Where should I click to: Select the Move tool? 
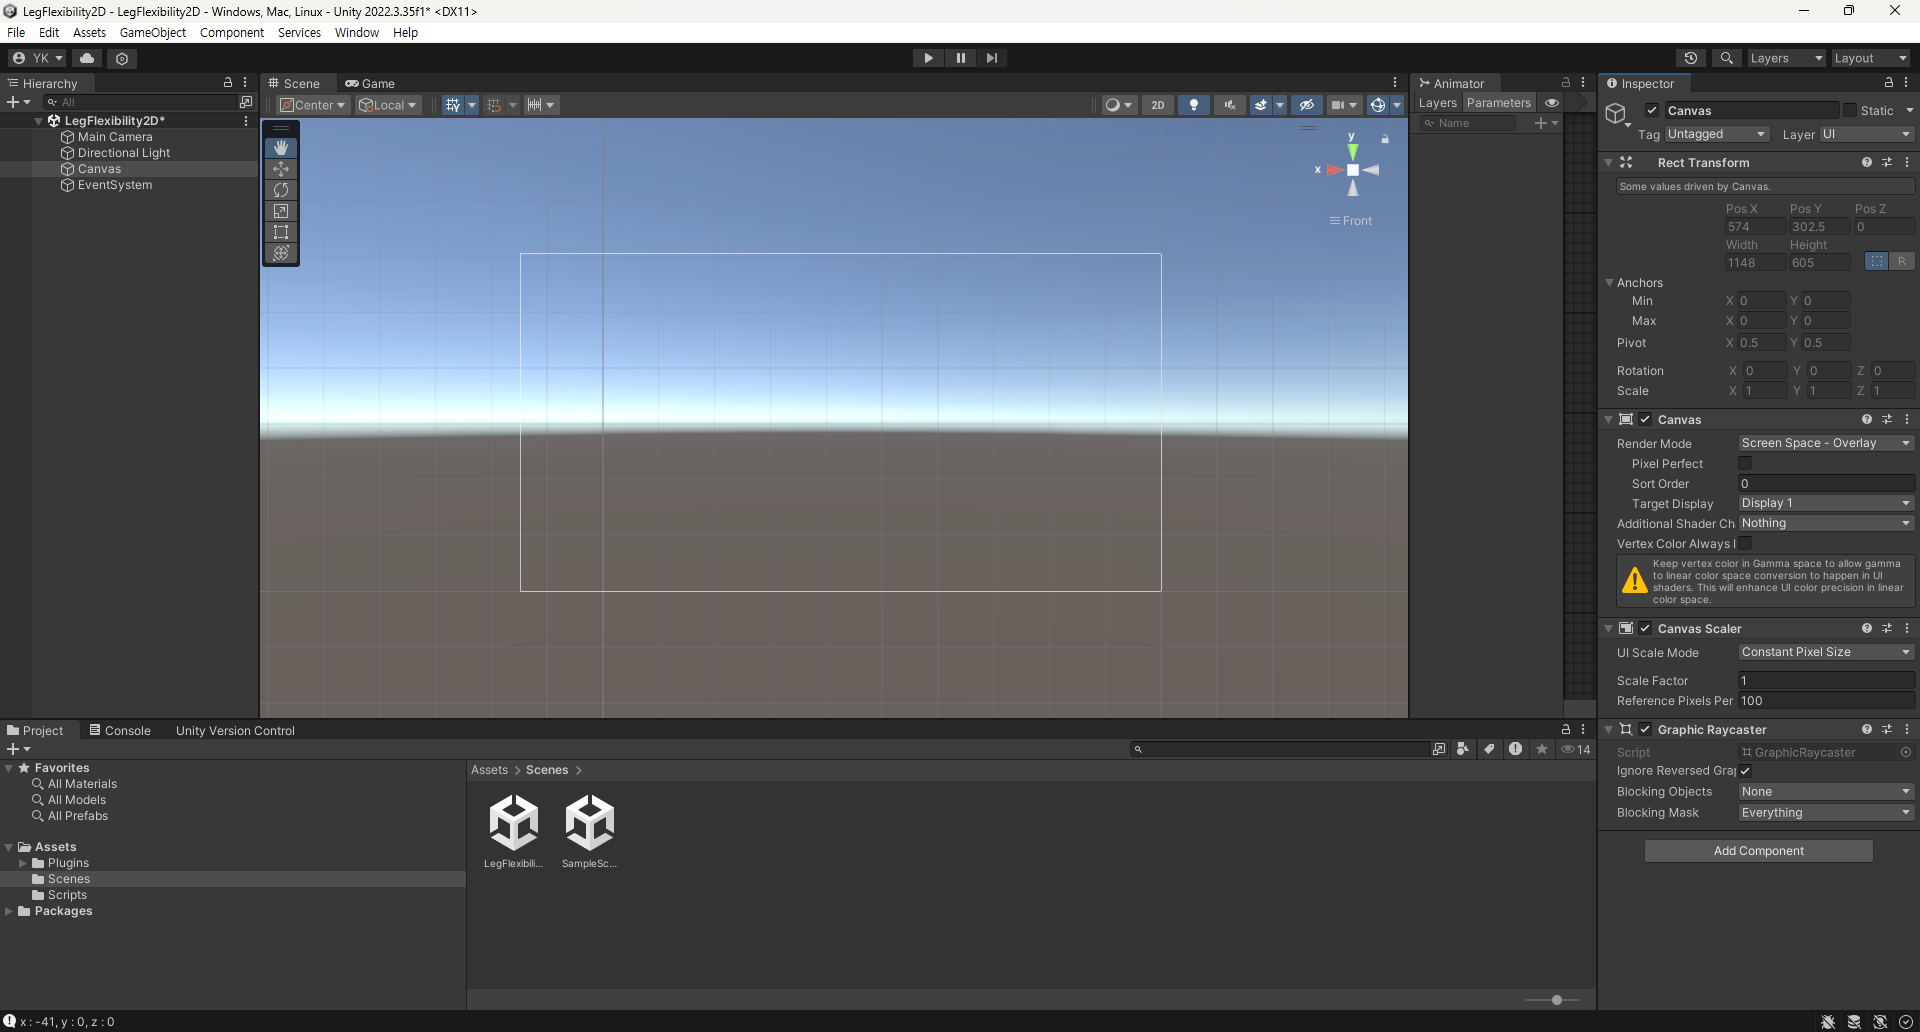pyautogui.click(x=281, y=169)
